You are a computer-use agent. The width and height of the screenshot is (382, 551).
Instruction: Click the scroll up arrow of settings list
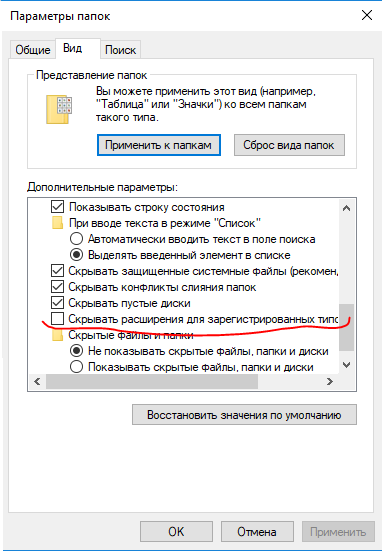(347, 208)
